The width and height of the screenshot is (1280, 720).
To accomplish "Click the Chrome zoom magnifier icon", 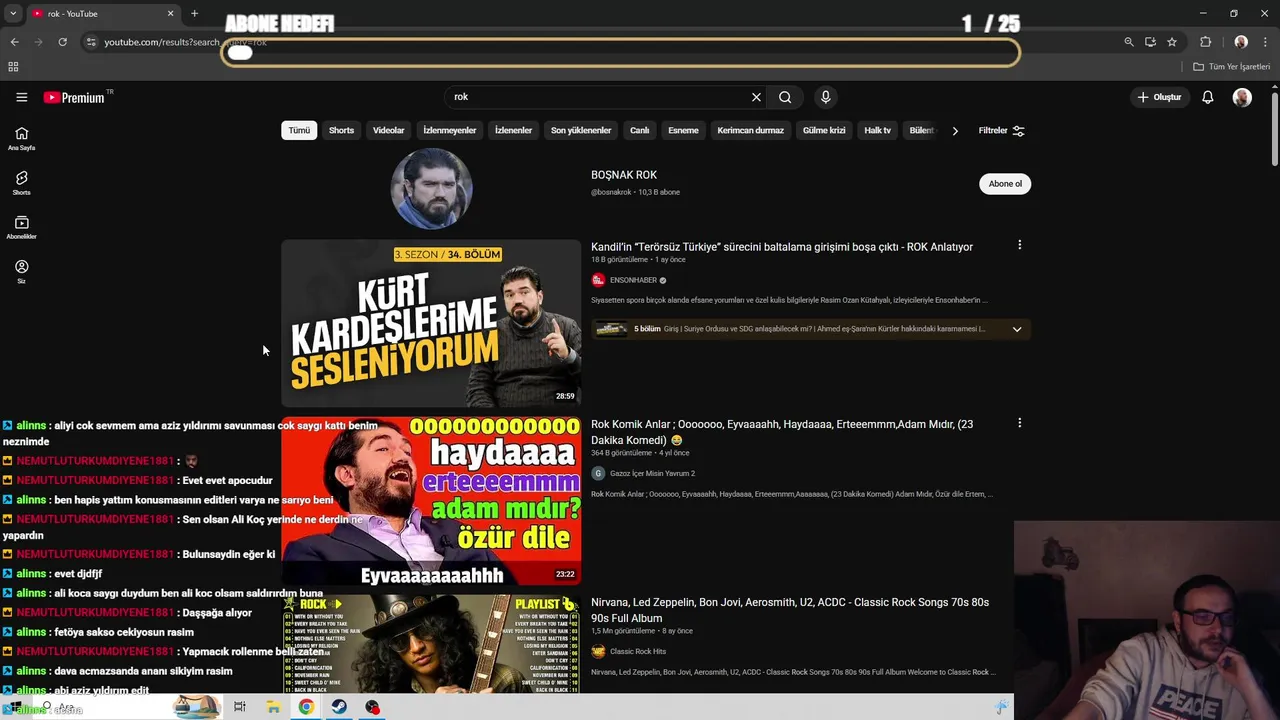I will pyautogui.click(x=1129, y=42).
